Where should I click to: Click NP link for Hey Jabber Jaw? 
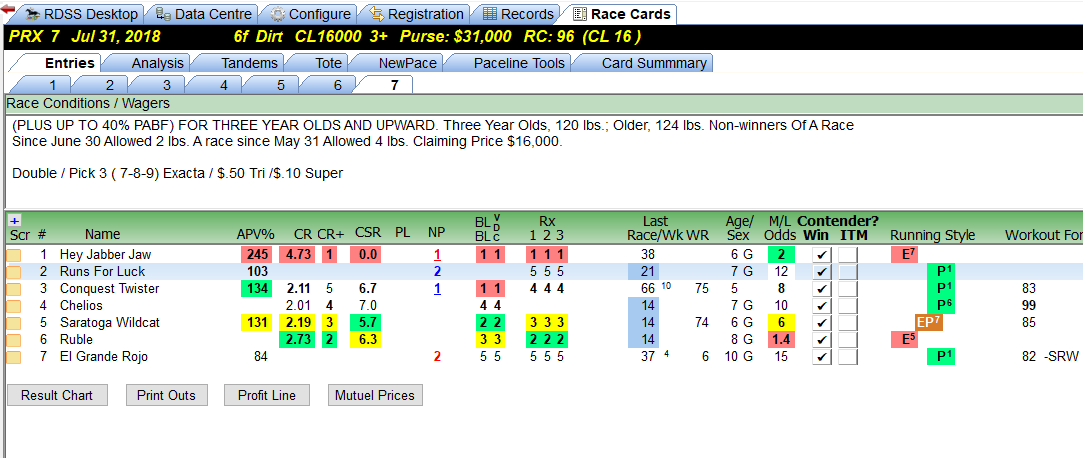coord(437,255)
